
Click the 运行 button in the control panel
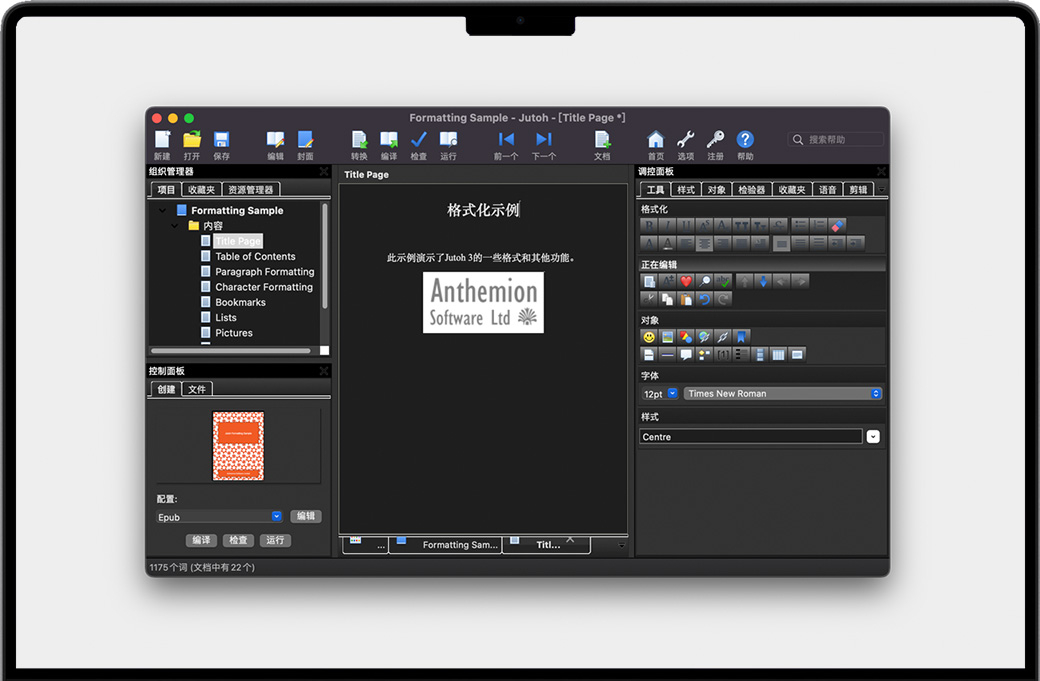tap(275, 540)
